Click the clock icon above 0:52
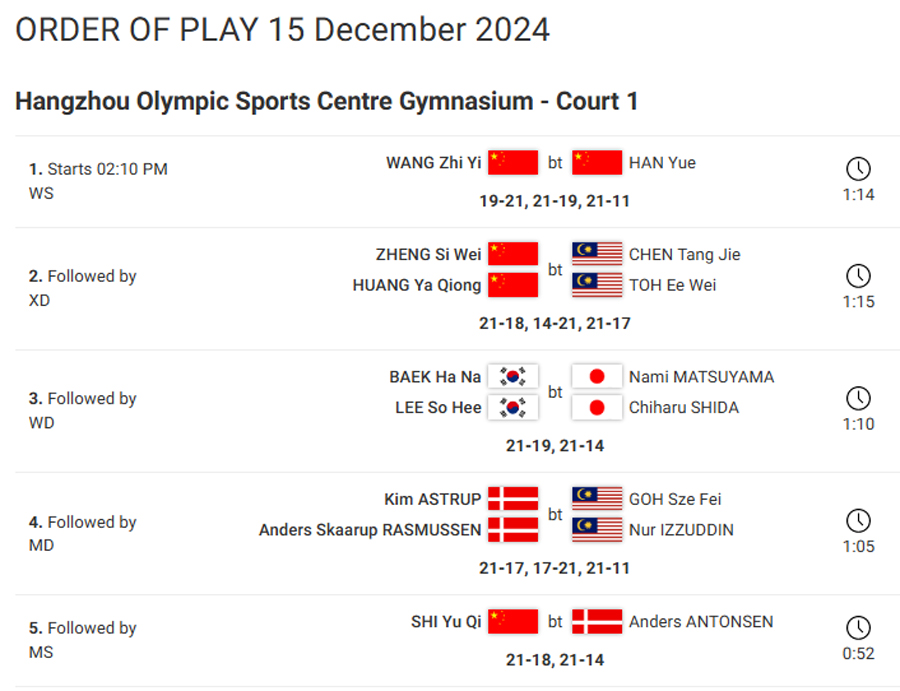This screenshot has height=691, width=900. [858, 627]
